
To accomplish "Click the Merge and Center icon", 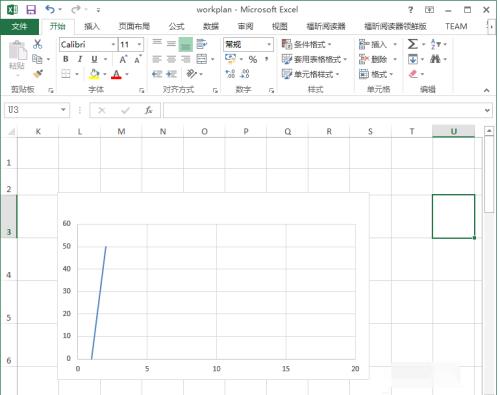I will 202,59.
